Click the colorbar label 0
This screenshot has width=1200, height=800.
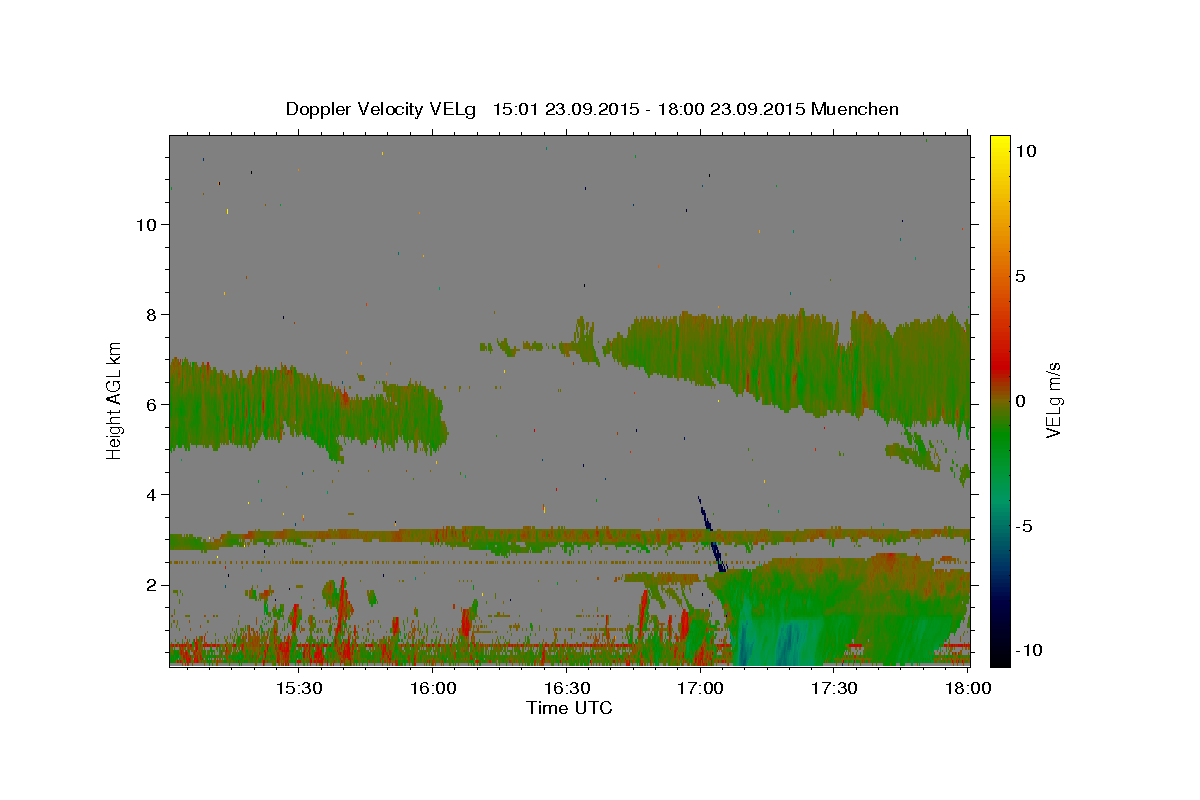tap(1020, 401)
